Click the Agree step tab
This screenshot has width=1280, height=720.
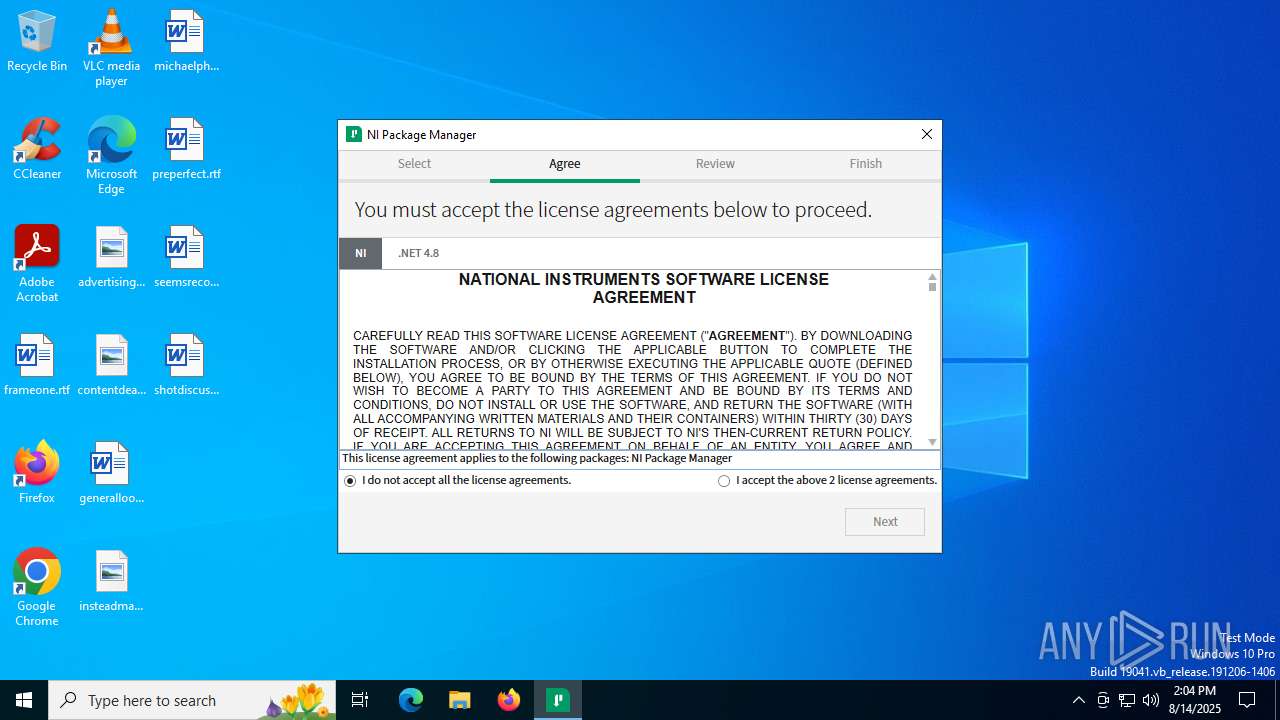[565, 164]
